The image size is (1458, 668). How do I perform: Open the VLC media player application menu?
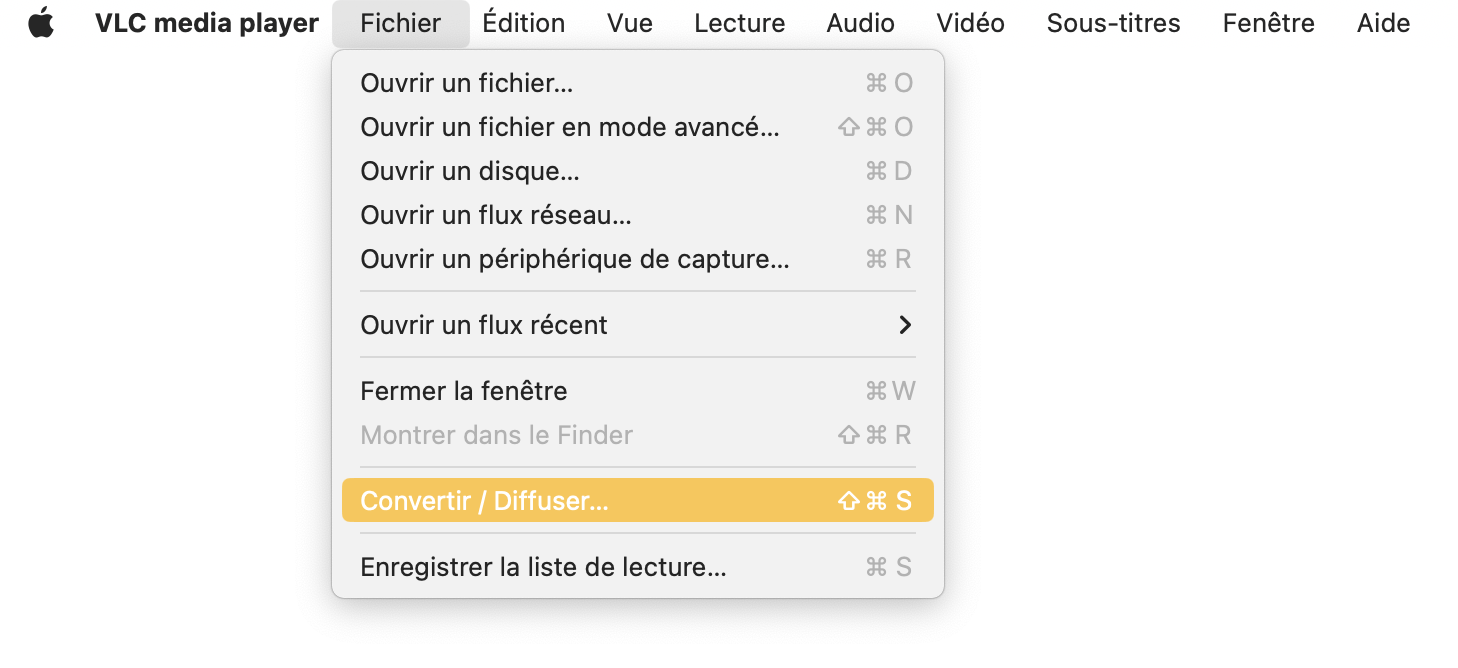[x=207, y=23]
